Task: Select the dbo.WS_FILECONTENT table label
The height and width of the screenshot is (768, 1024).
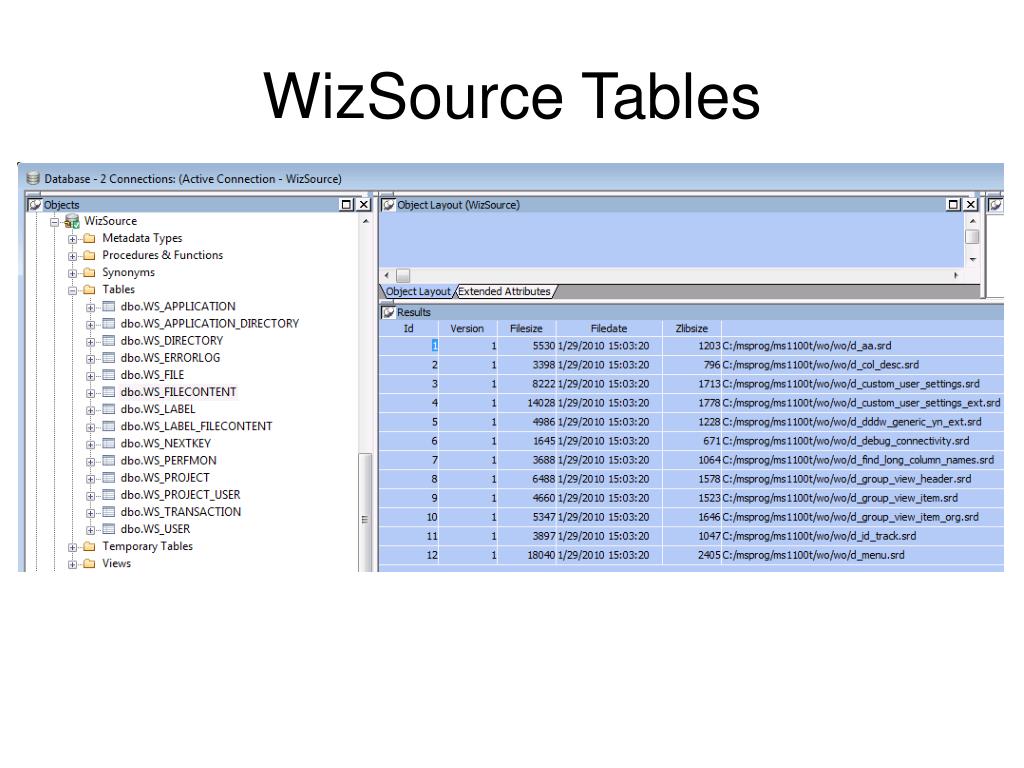Action: [x=178, y=392]
